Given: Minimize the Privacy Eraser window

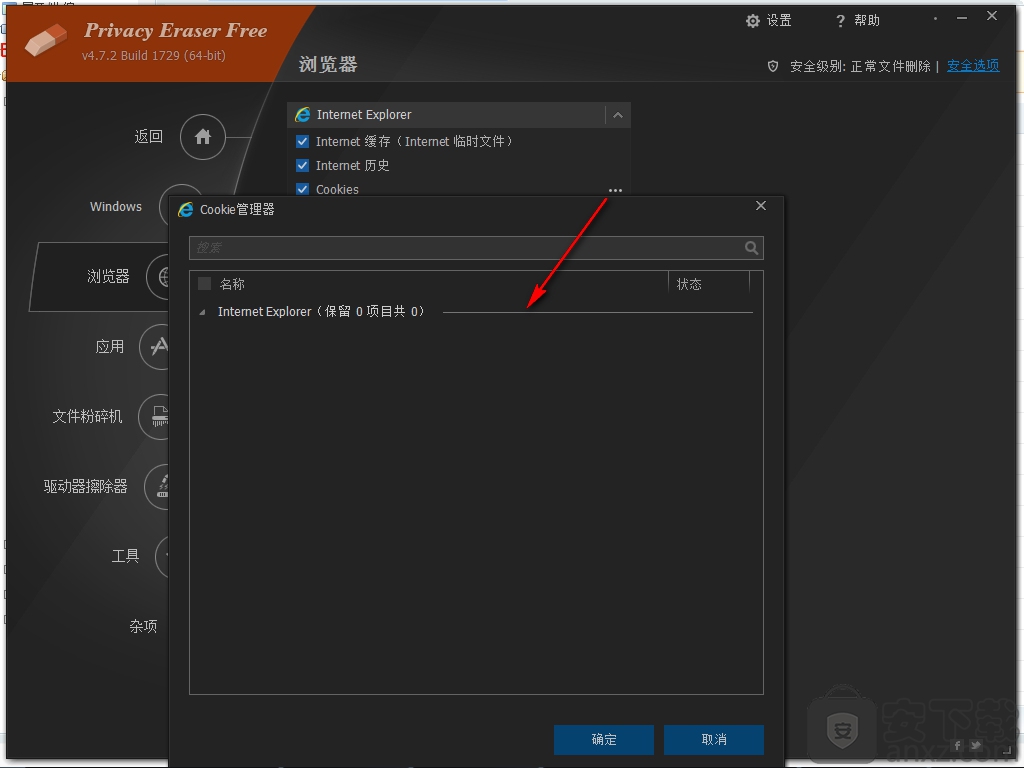Looking at the screenshot, I should pos(962,18).
